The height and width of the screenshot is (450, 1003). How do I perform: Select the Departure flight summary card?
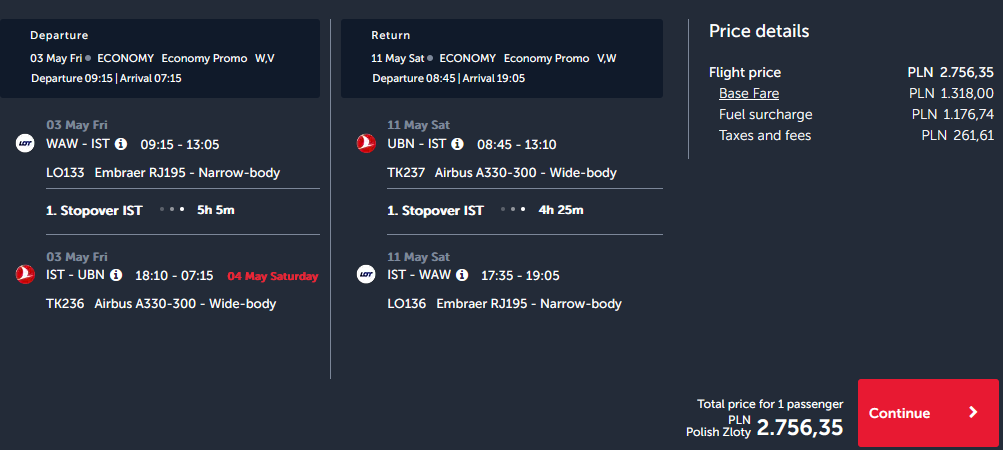[160, 58]
